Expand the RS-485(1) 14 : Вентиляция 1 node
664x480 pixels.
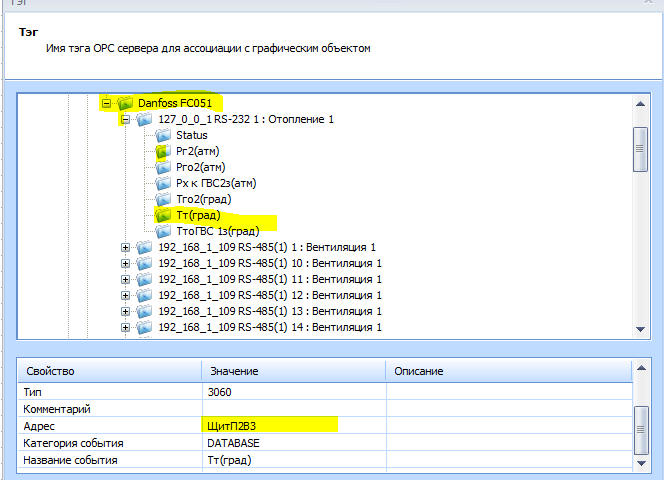click(125, 327)
